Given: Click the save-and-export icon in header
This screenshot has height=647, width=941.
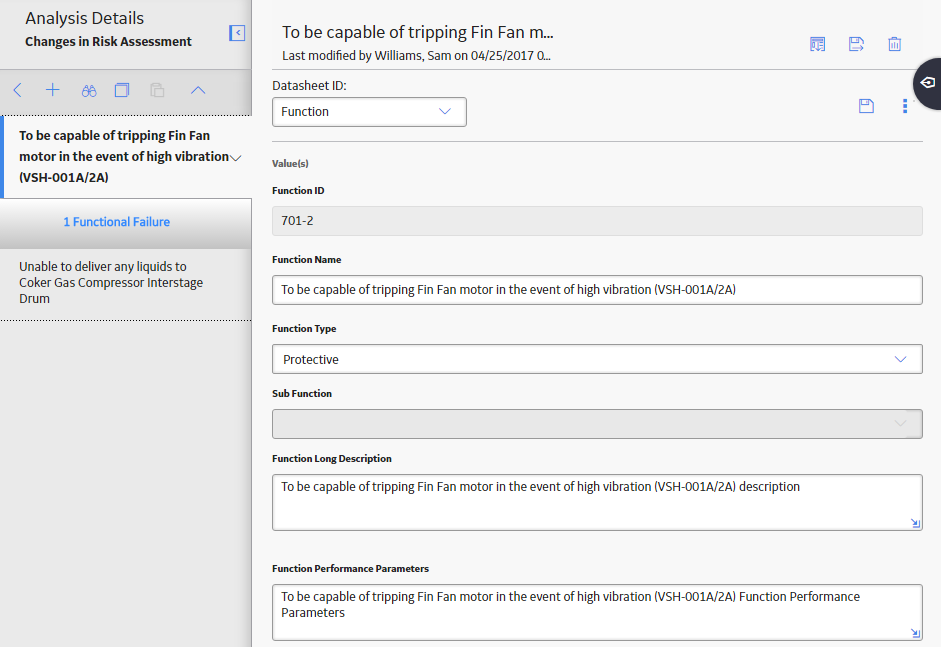Looking at the screenshot, I should tap(856, 44).
